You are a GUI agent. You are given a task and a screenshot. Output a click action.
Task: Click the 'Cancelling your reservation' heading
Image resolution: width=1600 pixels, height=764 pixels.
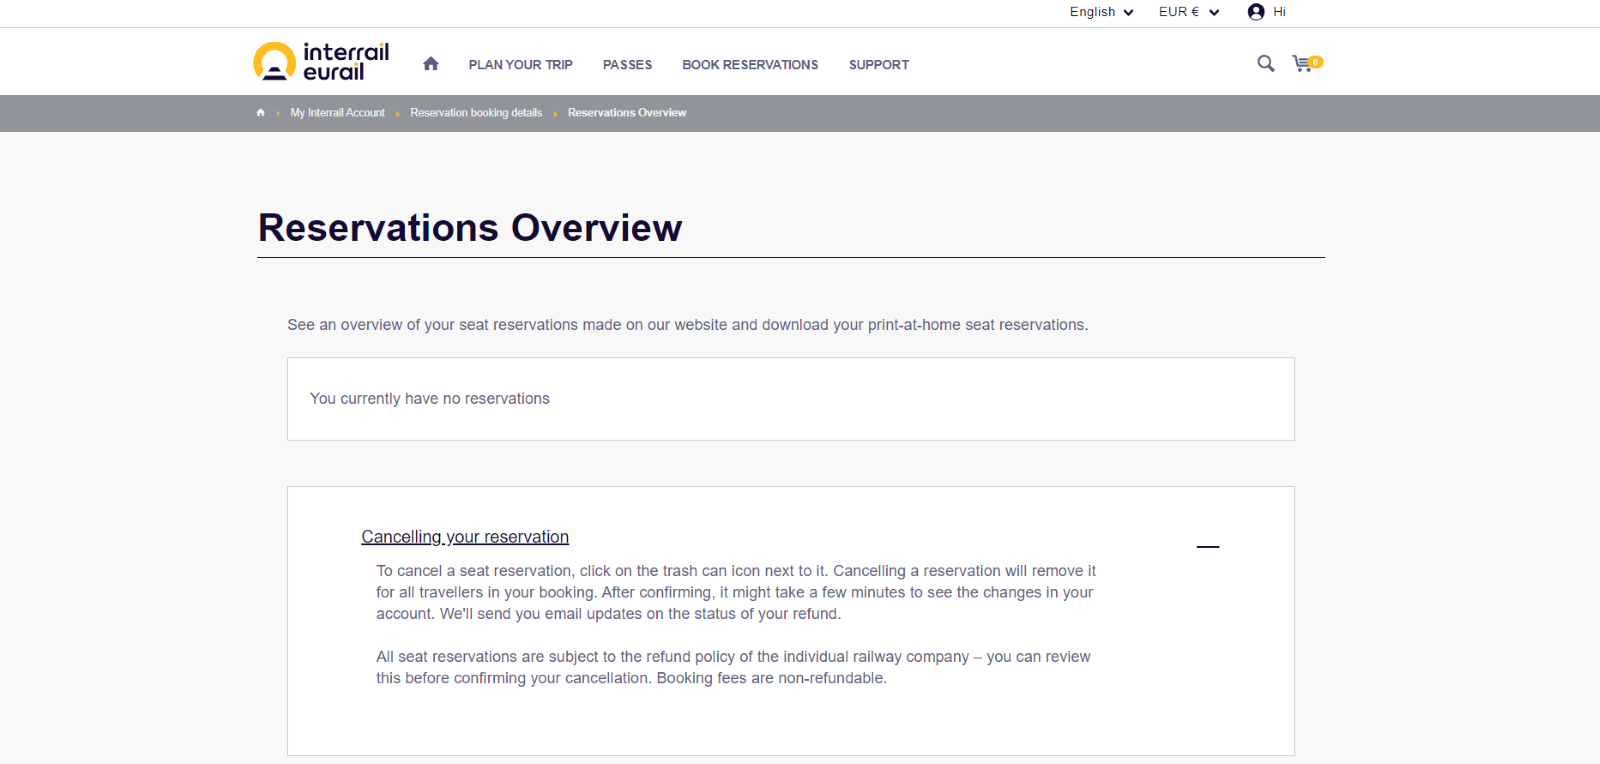(x=465, y=537)
